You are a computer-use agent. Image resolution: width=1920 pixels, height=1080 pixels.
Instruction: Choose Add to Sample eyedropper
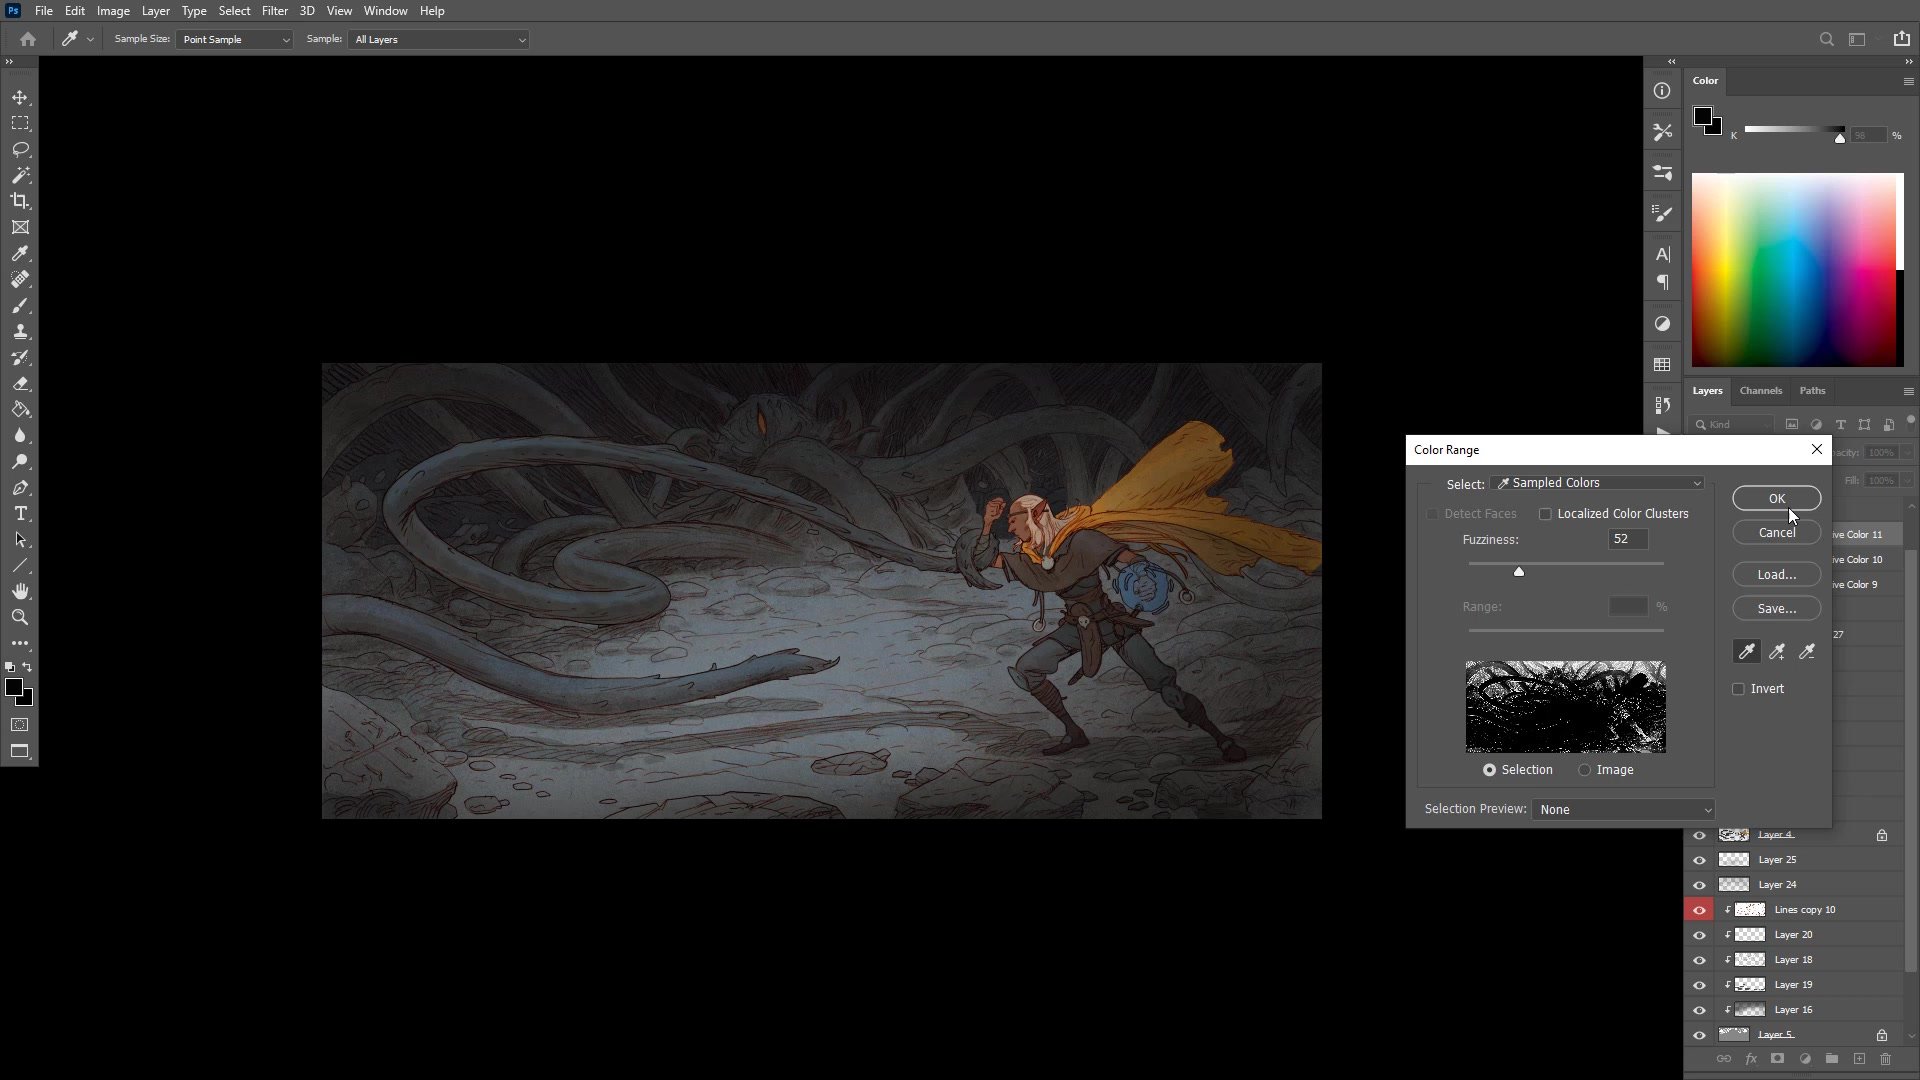click(1777, 652)
